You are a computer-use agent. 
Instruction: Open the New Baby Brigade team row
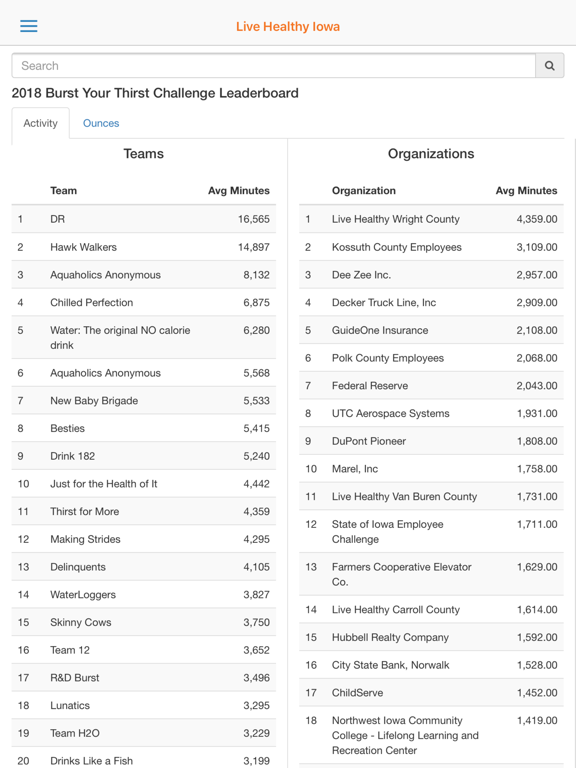click(144, 401)
